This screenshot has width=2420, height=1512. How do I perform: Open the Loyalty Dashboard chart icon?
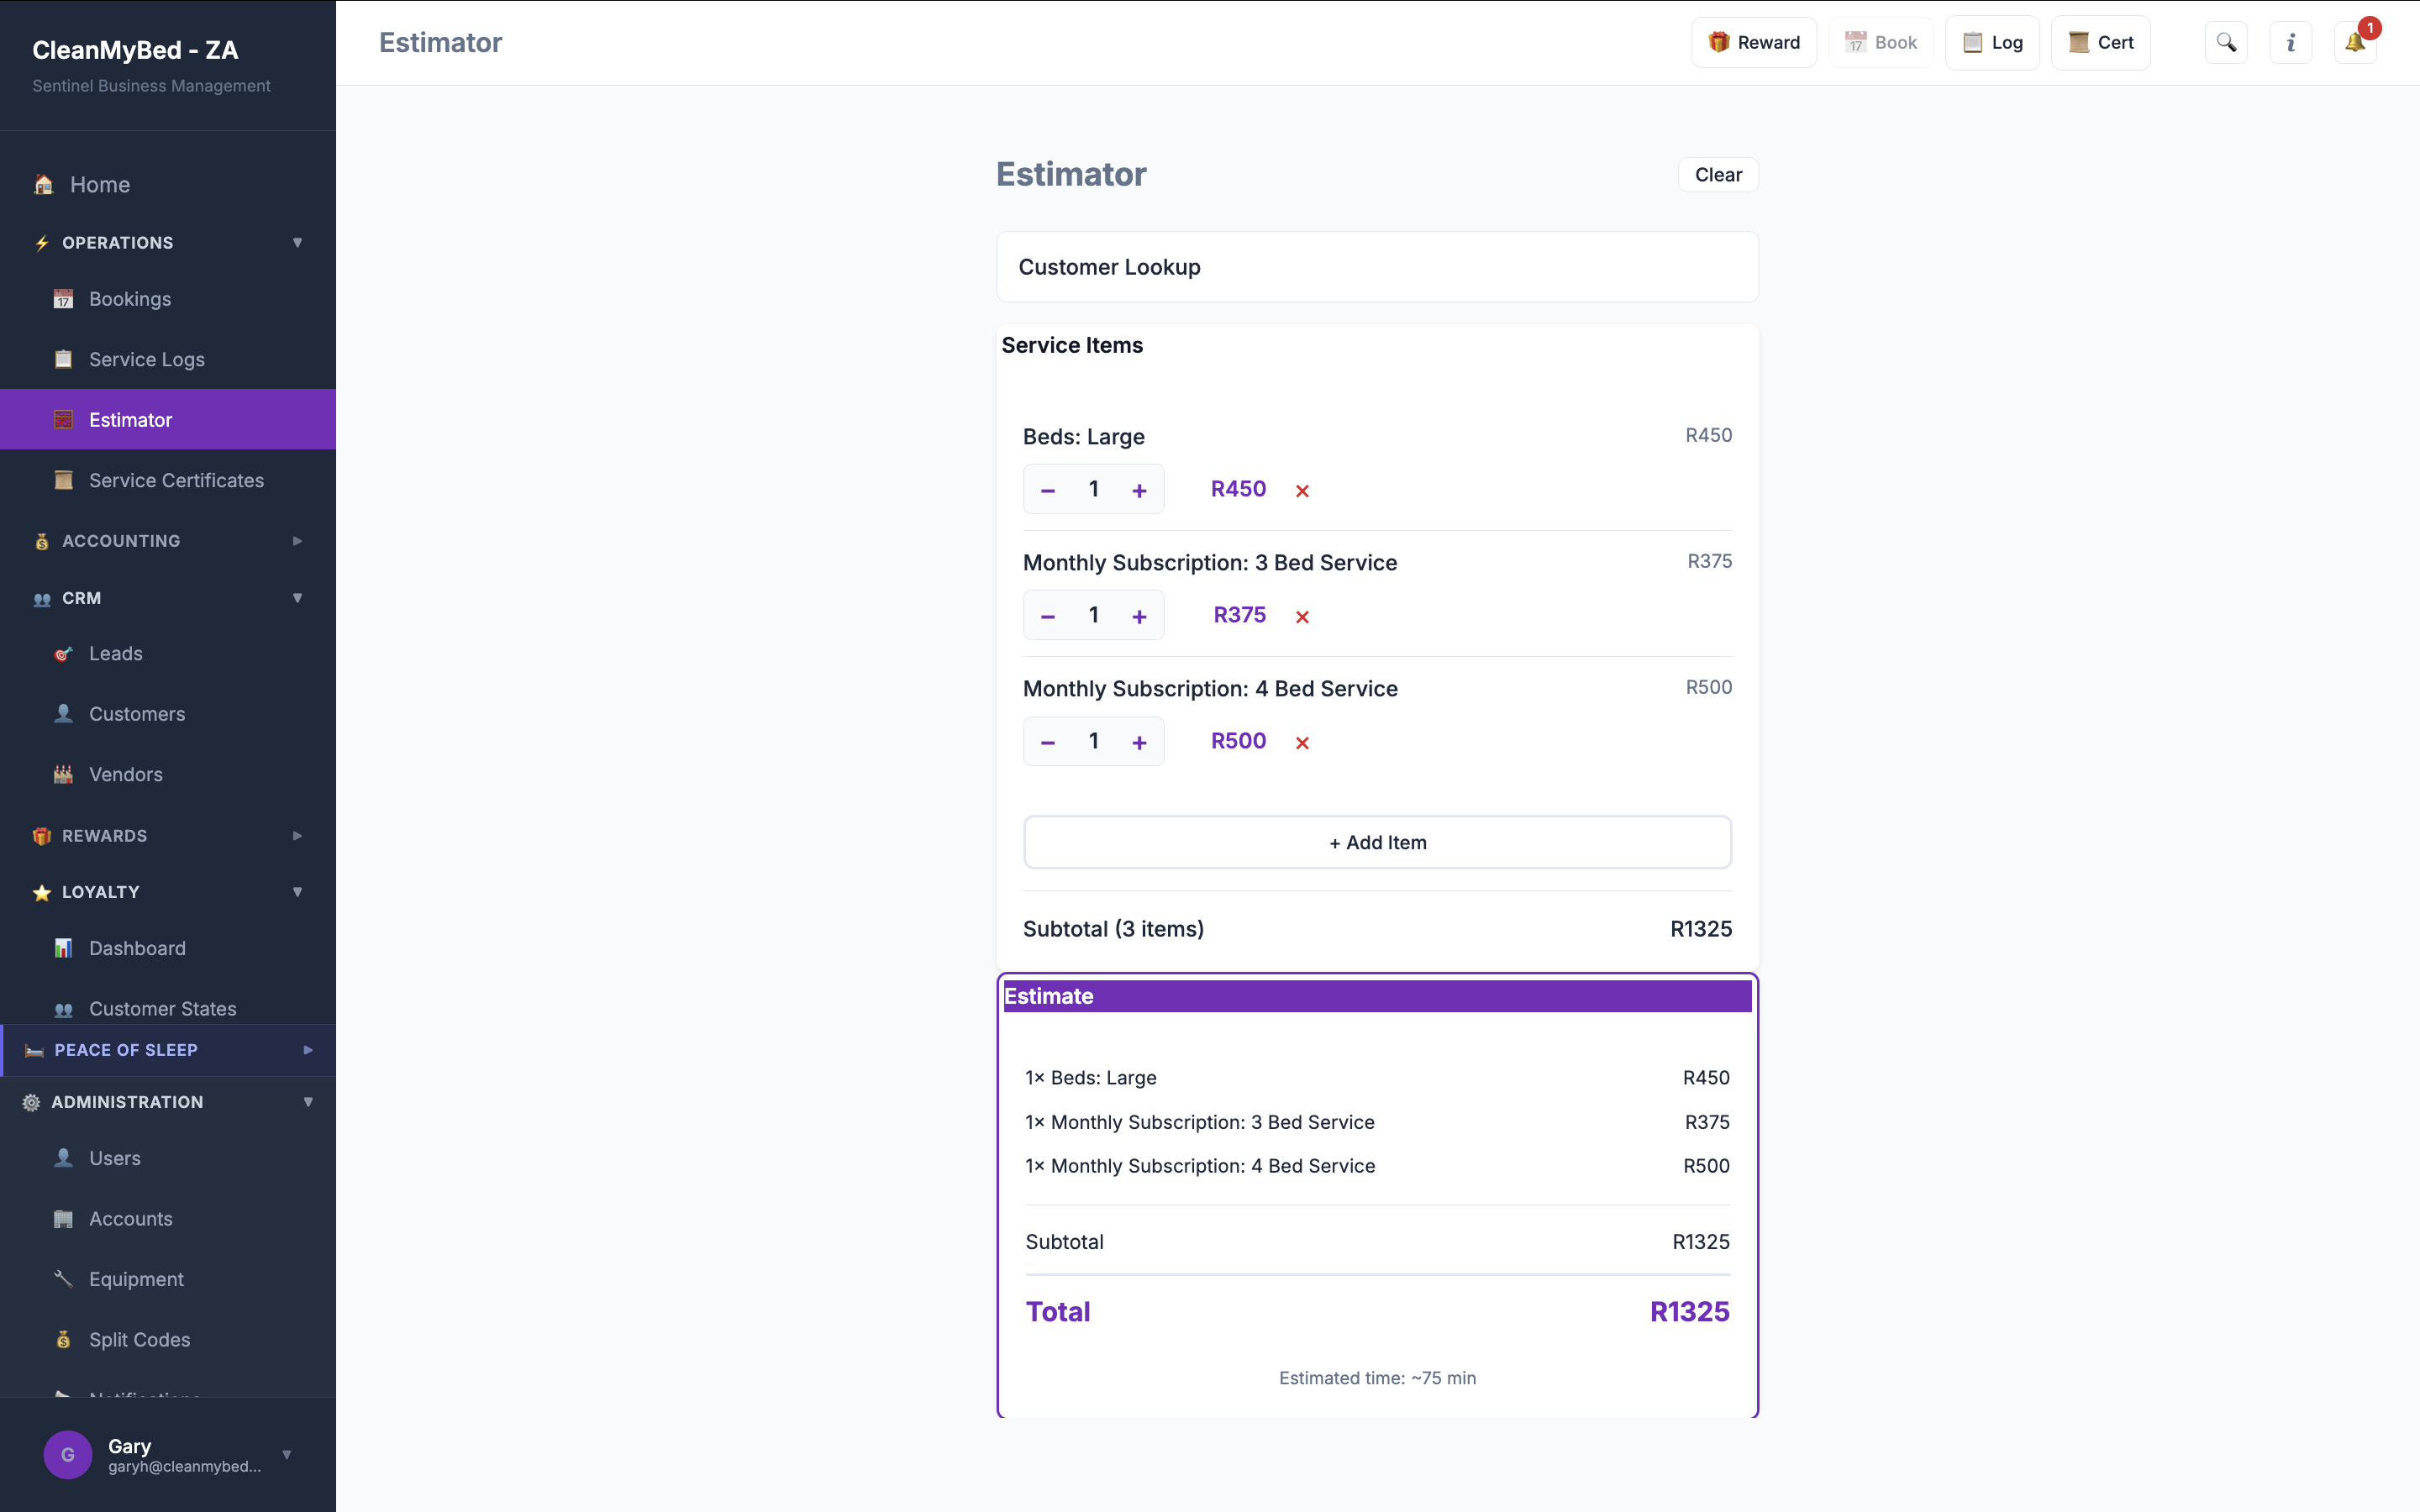63,948
